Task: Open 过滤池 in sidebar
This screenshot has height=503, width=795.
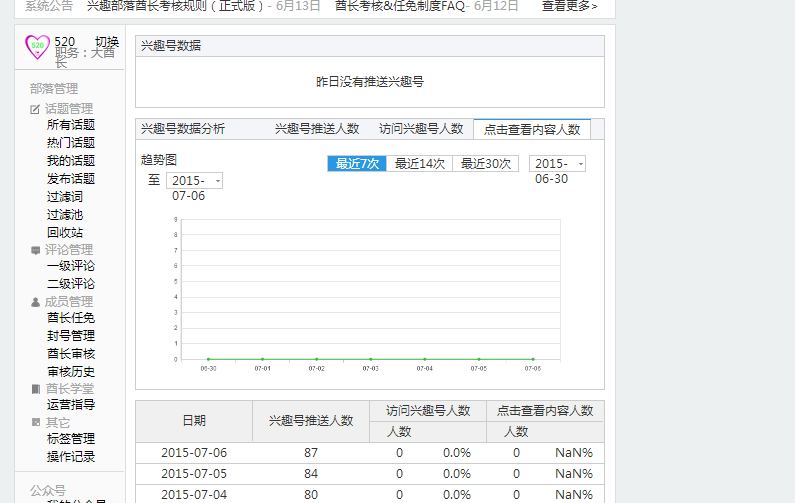Action: click(x=65, y=214)
